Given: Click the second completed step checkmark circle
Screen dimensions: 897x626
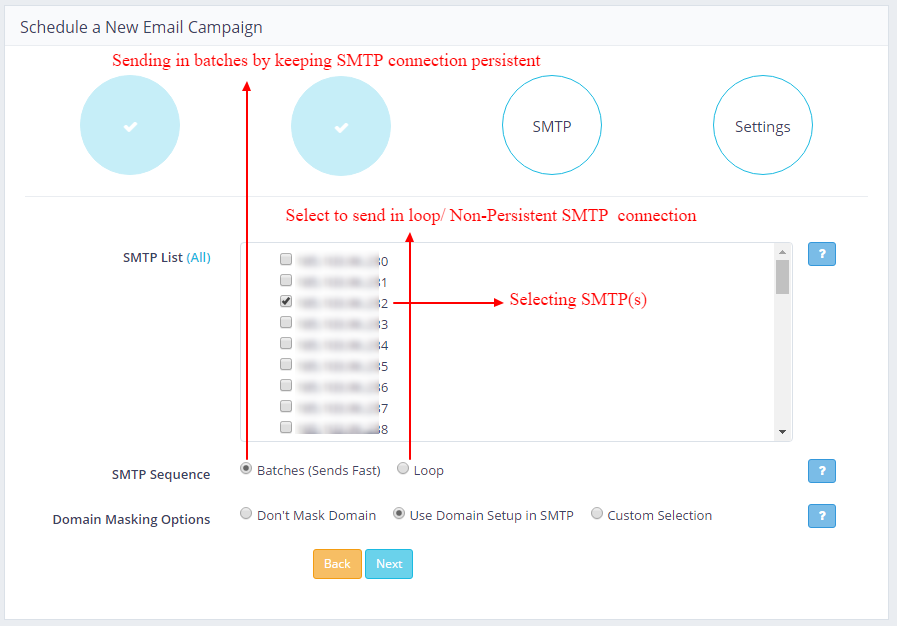Looking at the screenshot, I should (x=341, y=126).
